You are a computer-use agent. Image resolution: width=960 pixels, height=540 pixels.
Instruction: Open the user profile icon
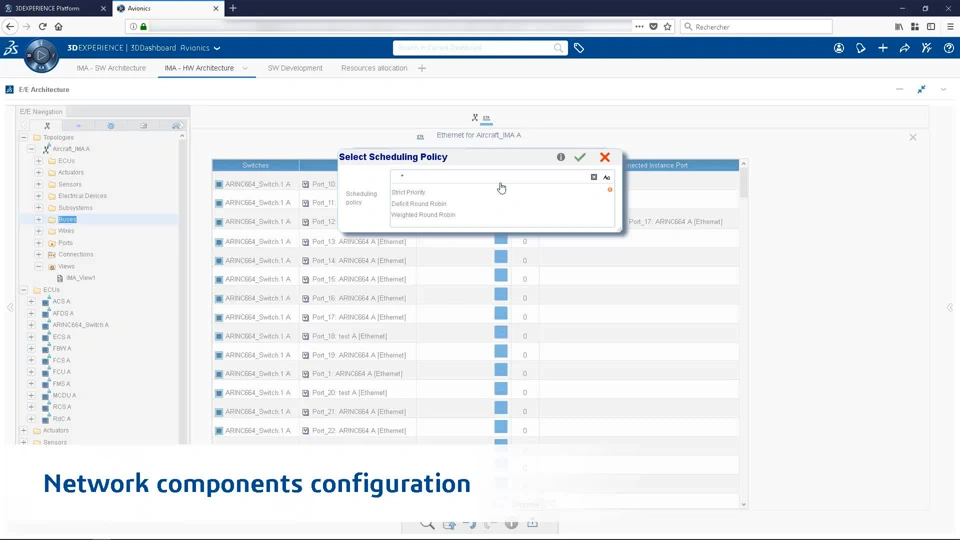point(839,48)
